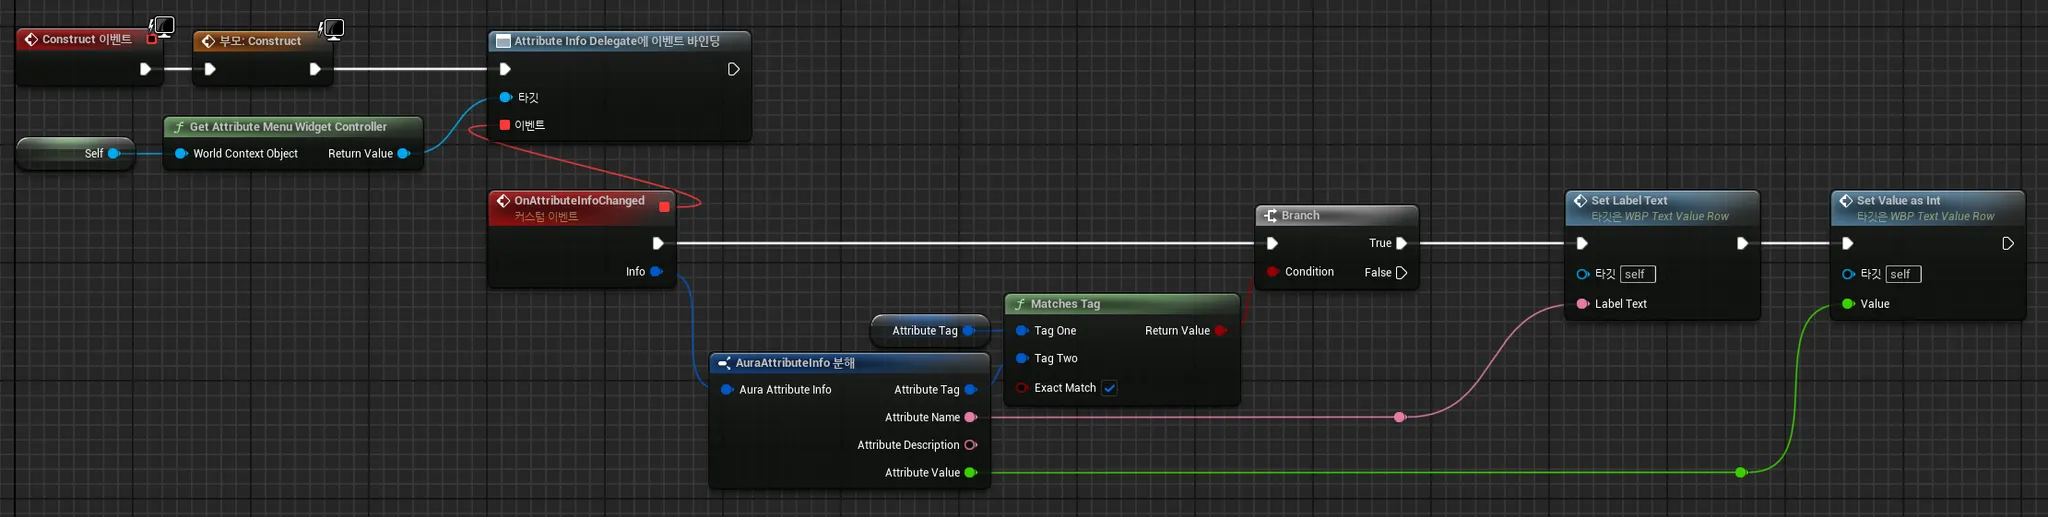Click the Construct event red delegate pin
The image size is (2048, 517).
(x=152, y=40)
